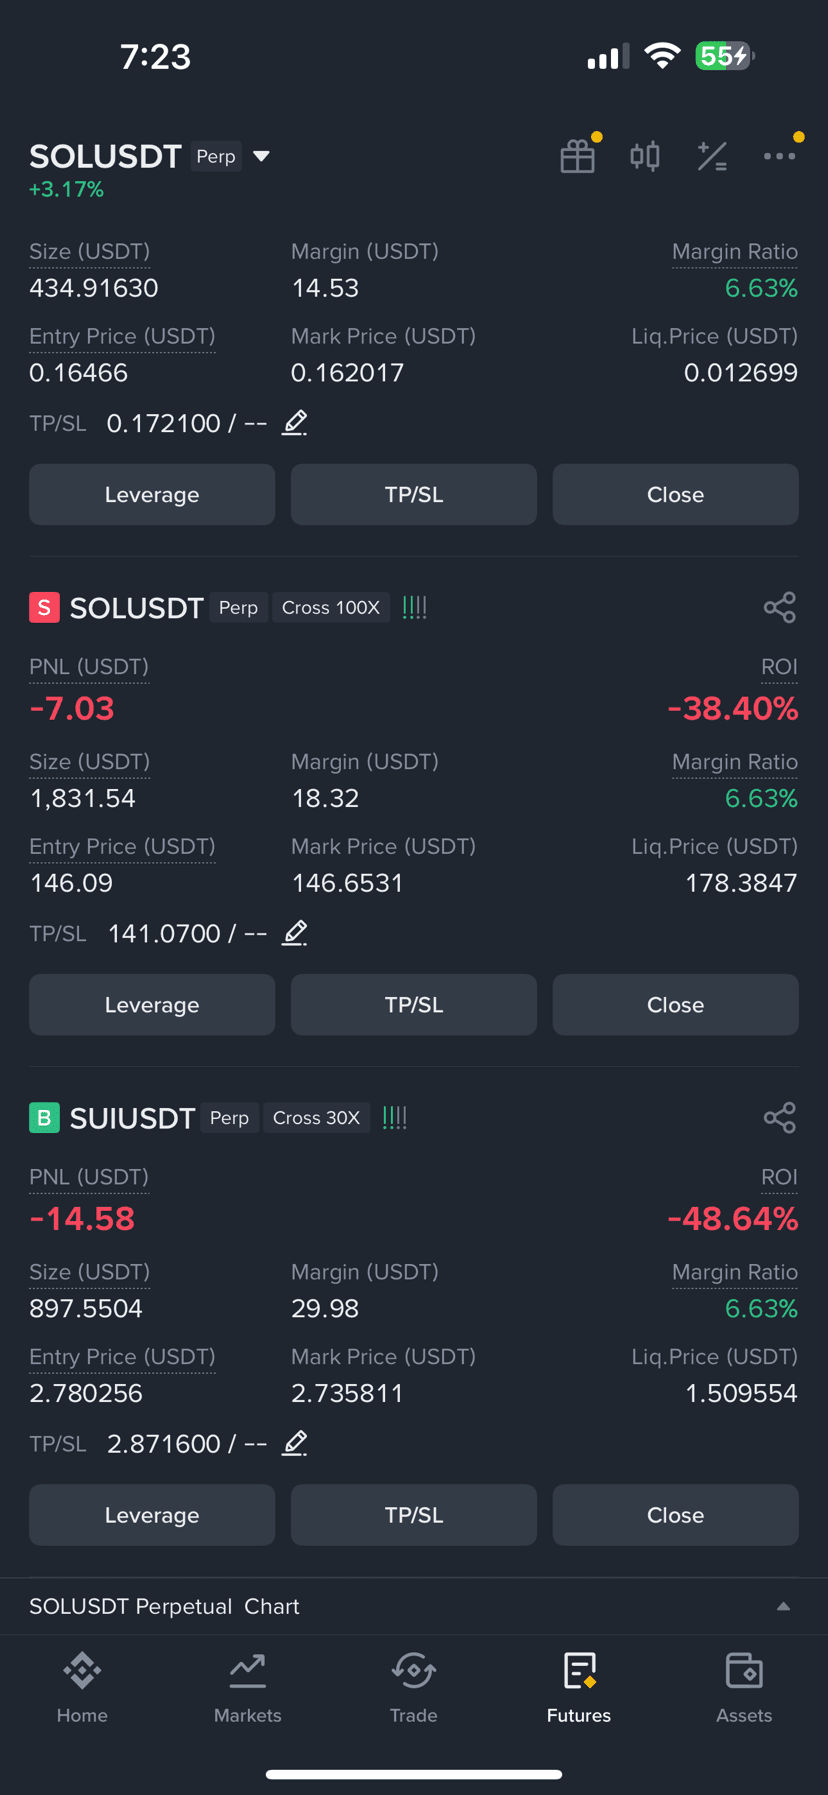The height and width of the screenshot is (1795, 828).
Task: Adjust Leverage on SOLUSDT 100X position
Action: pyautogui.click(x=152, y=1005)
